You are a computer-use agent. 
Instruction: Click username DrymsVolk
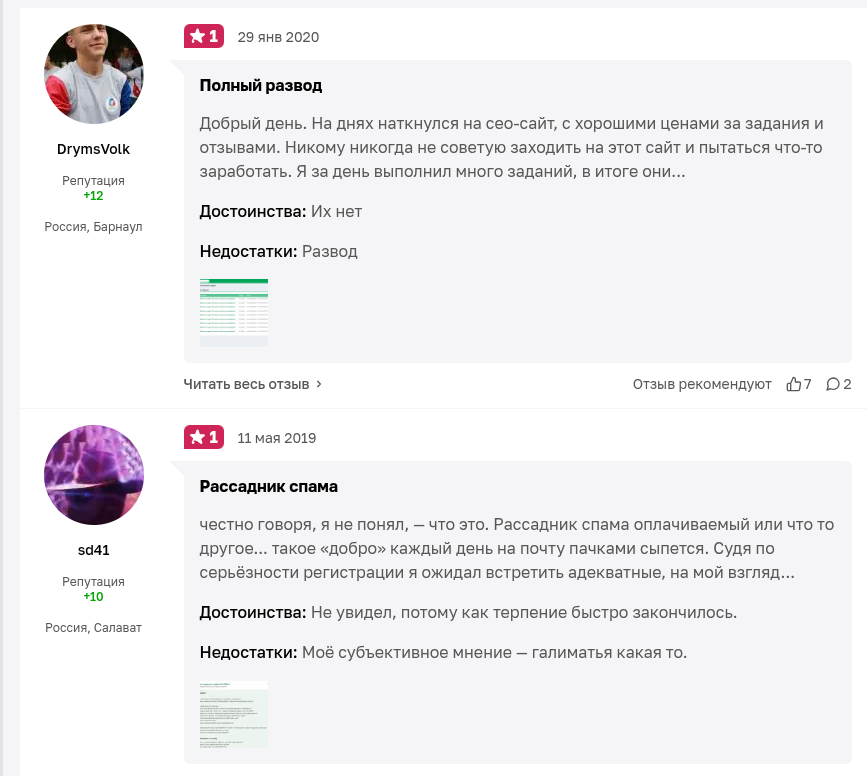(x=94, y=149)
